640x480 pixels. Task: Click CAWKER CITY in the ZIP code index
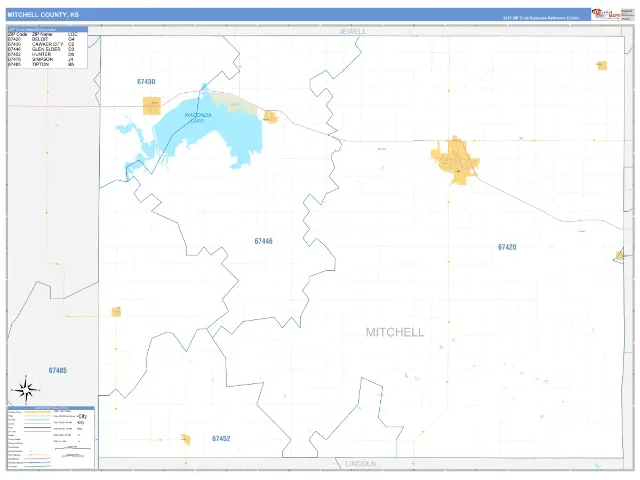coord(47,44)
